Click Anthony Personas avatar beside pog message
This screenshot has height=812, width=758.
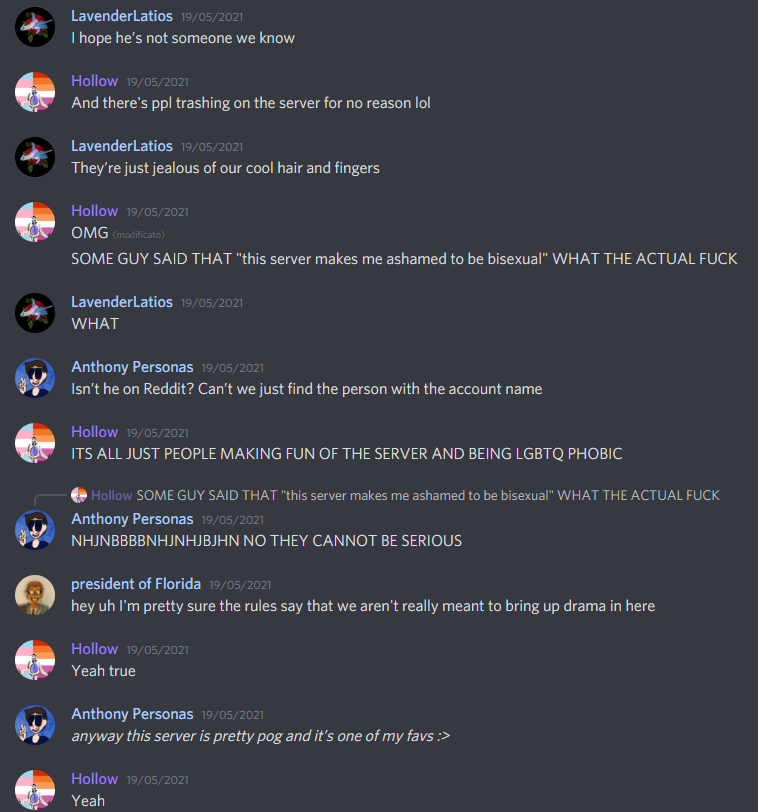click(35, 725)
